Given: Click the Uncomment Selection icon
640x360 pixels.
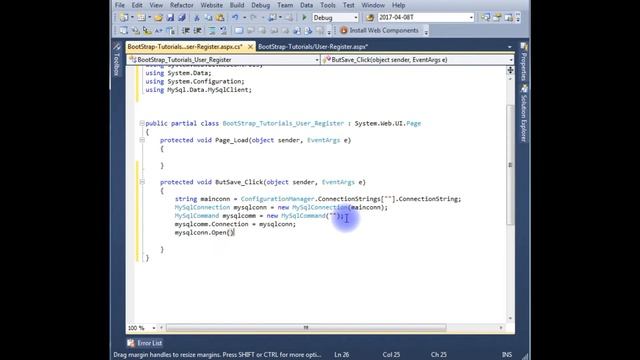Looking at the screenshot, I should (224, 31).
